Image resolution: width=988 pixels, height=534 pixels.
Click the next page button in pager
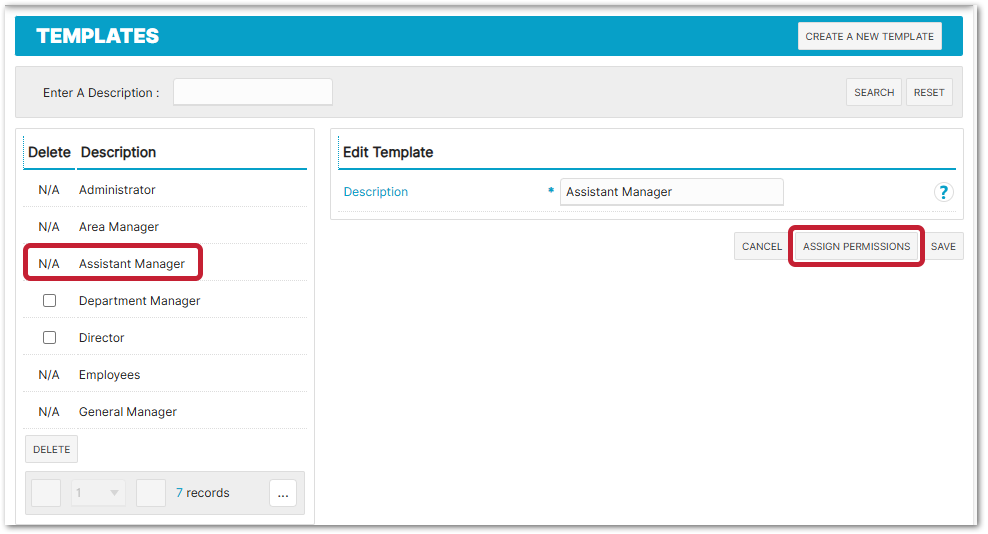[151, 493]
